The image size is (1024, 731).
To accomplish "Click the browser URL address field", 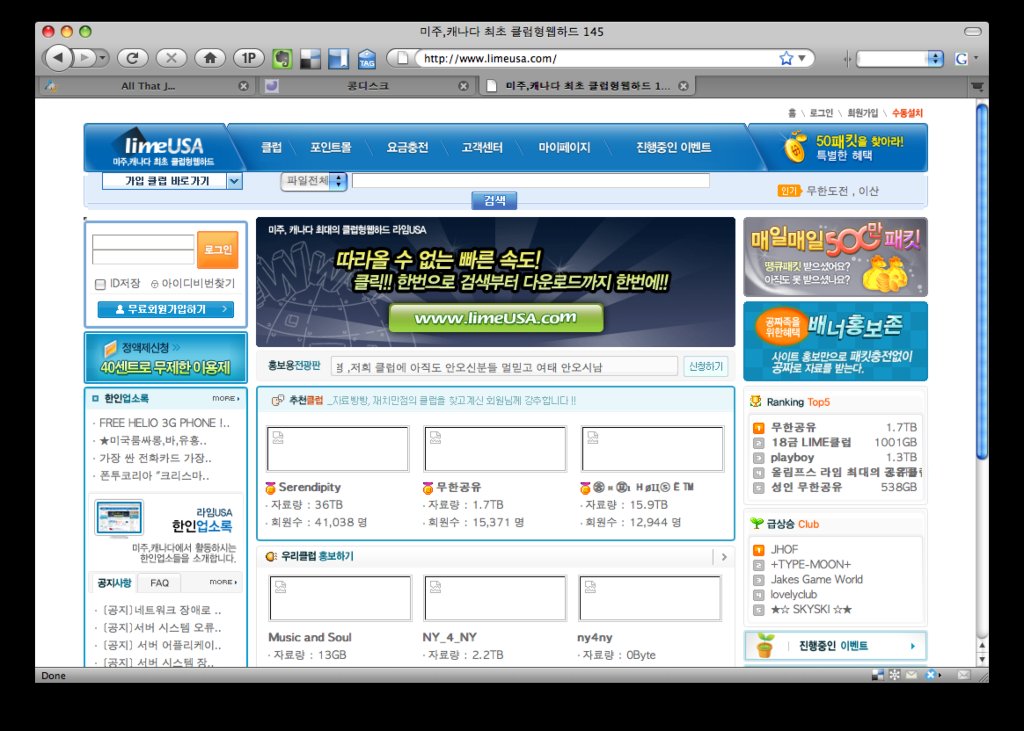I will (x=598, y=58).
